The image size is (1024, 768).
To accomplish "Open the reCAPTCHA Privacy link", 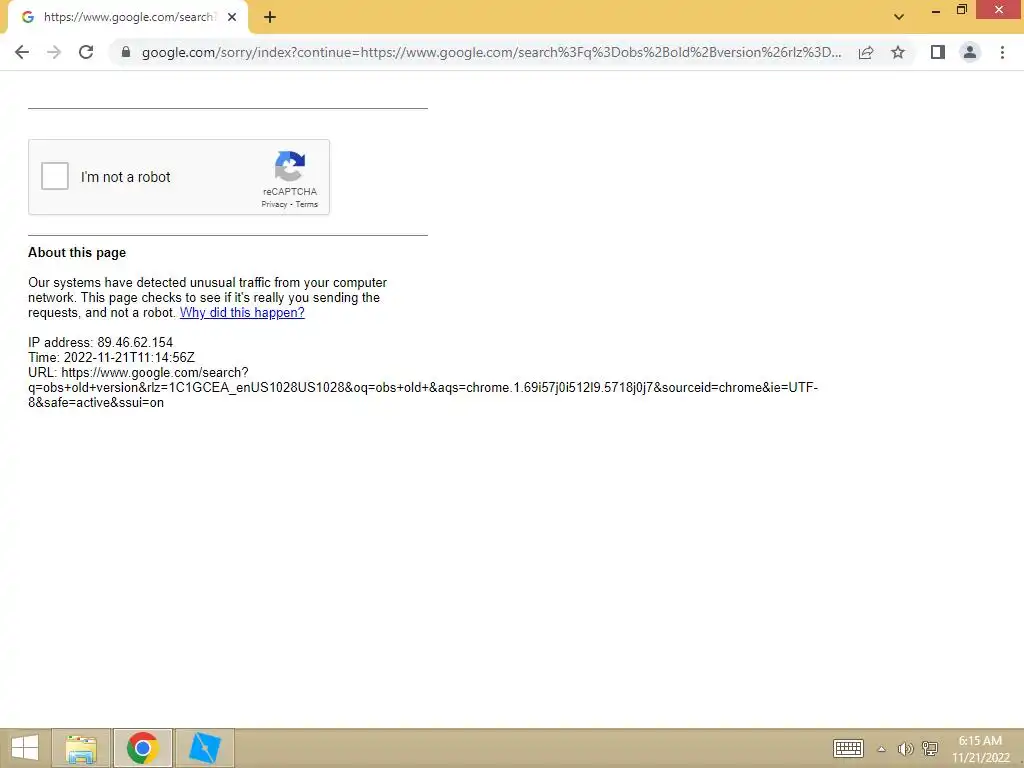I will [x=274, y=204].
